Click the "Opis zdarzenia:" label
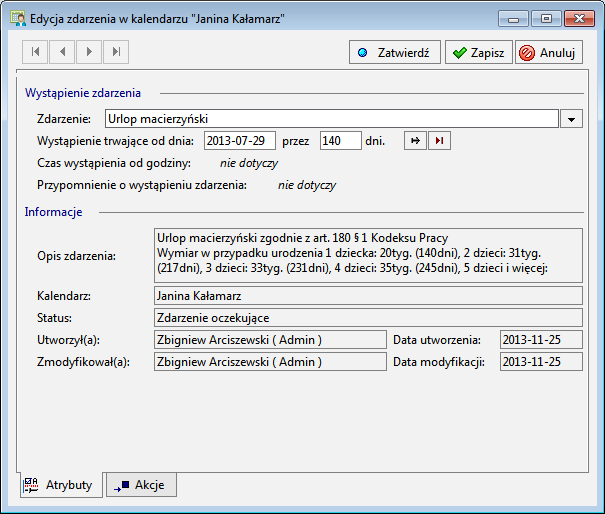Screen dimensions: 605x514 point(76,256)
